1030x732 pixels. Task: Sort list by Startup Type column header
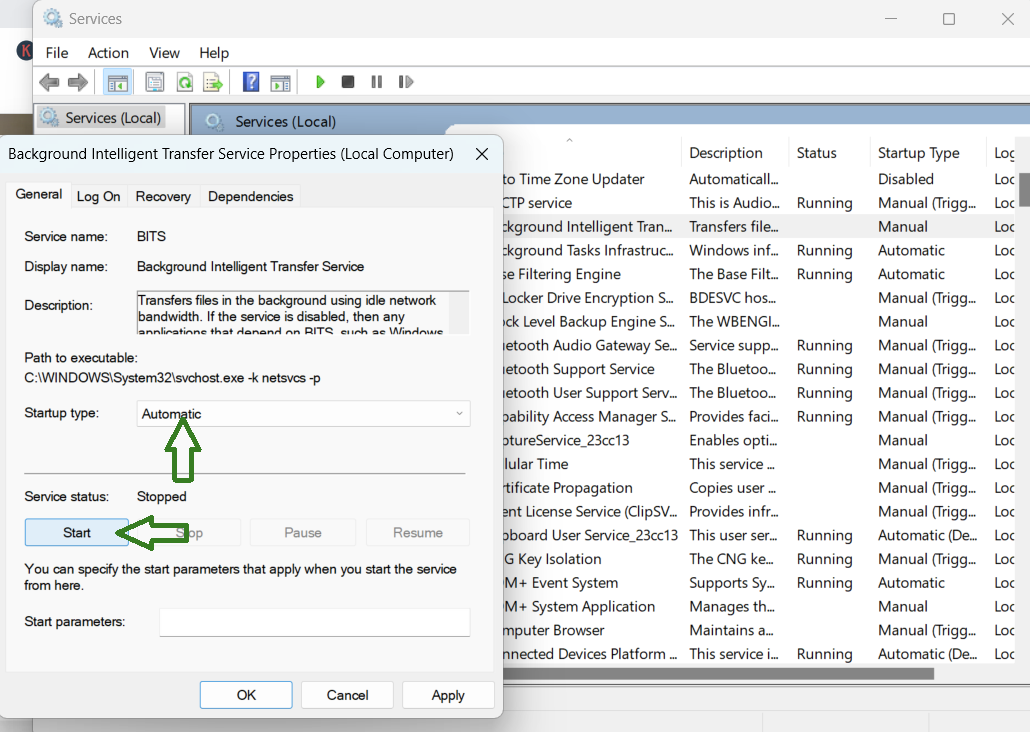918,153
